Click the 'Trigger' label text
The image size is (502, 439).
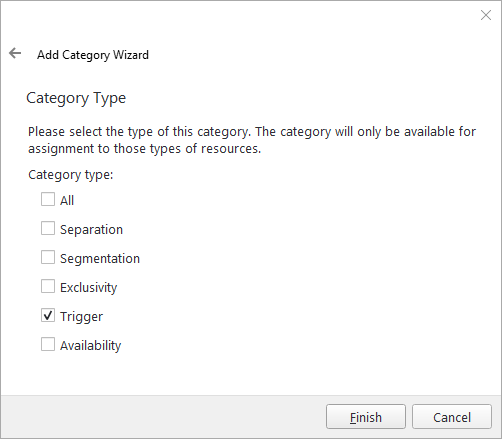point(81,317)
